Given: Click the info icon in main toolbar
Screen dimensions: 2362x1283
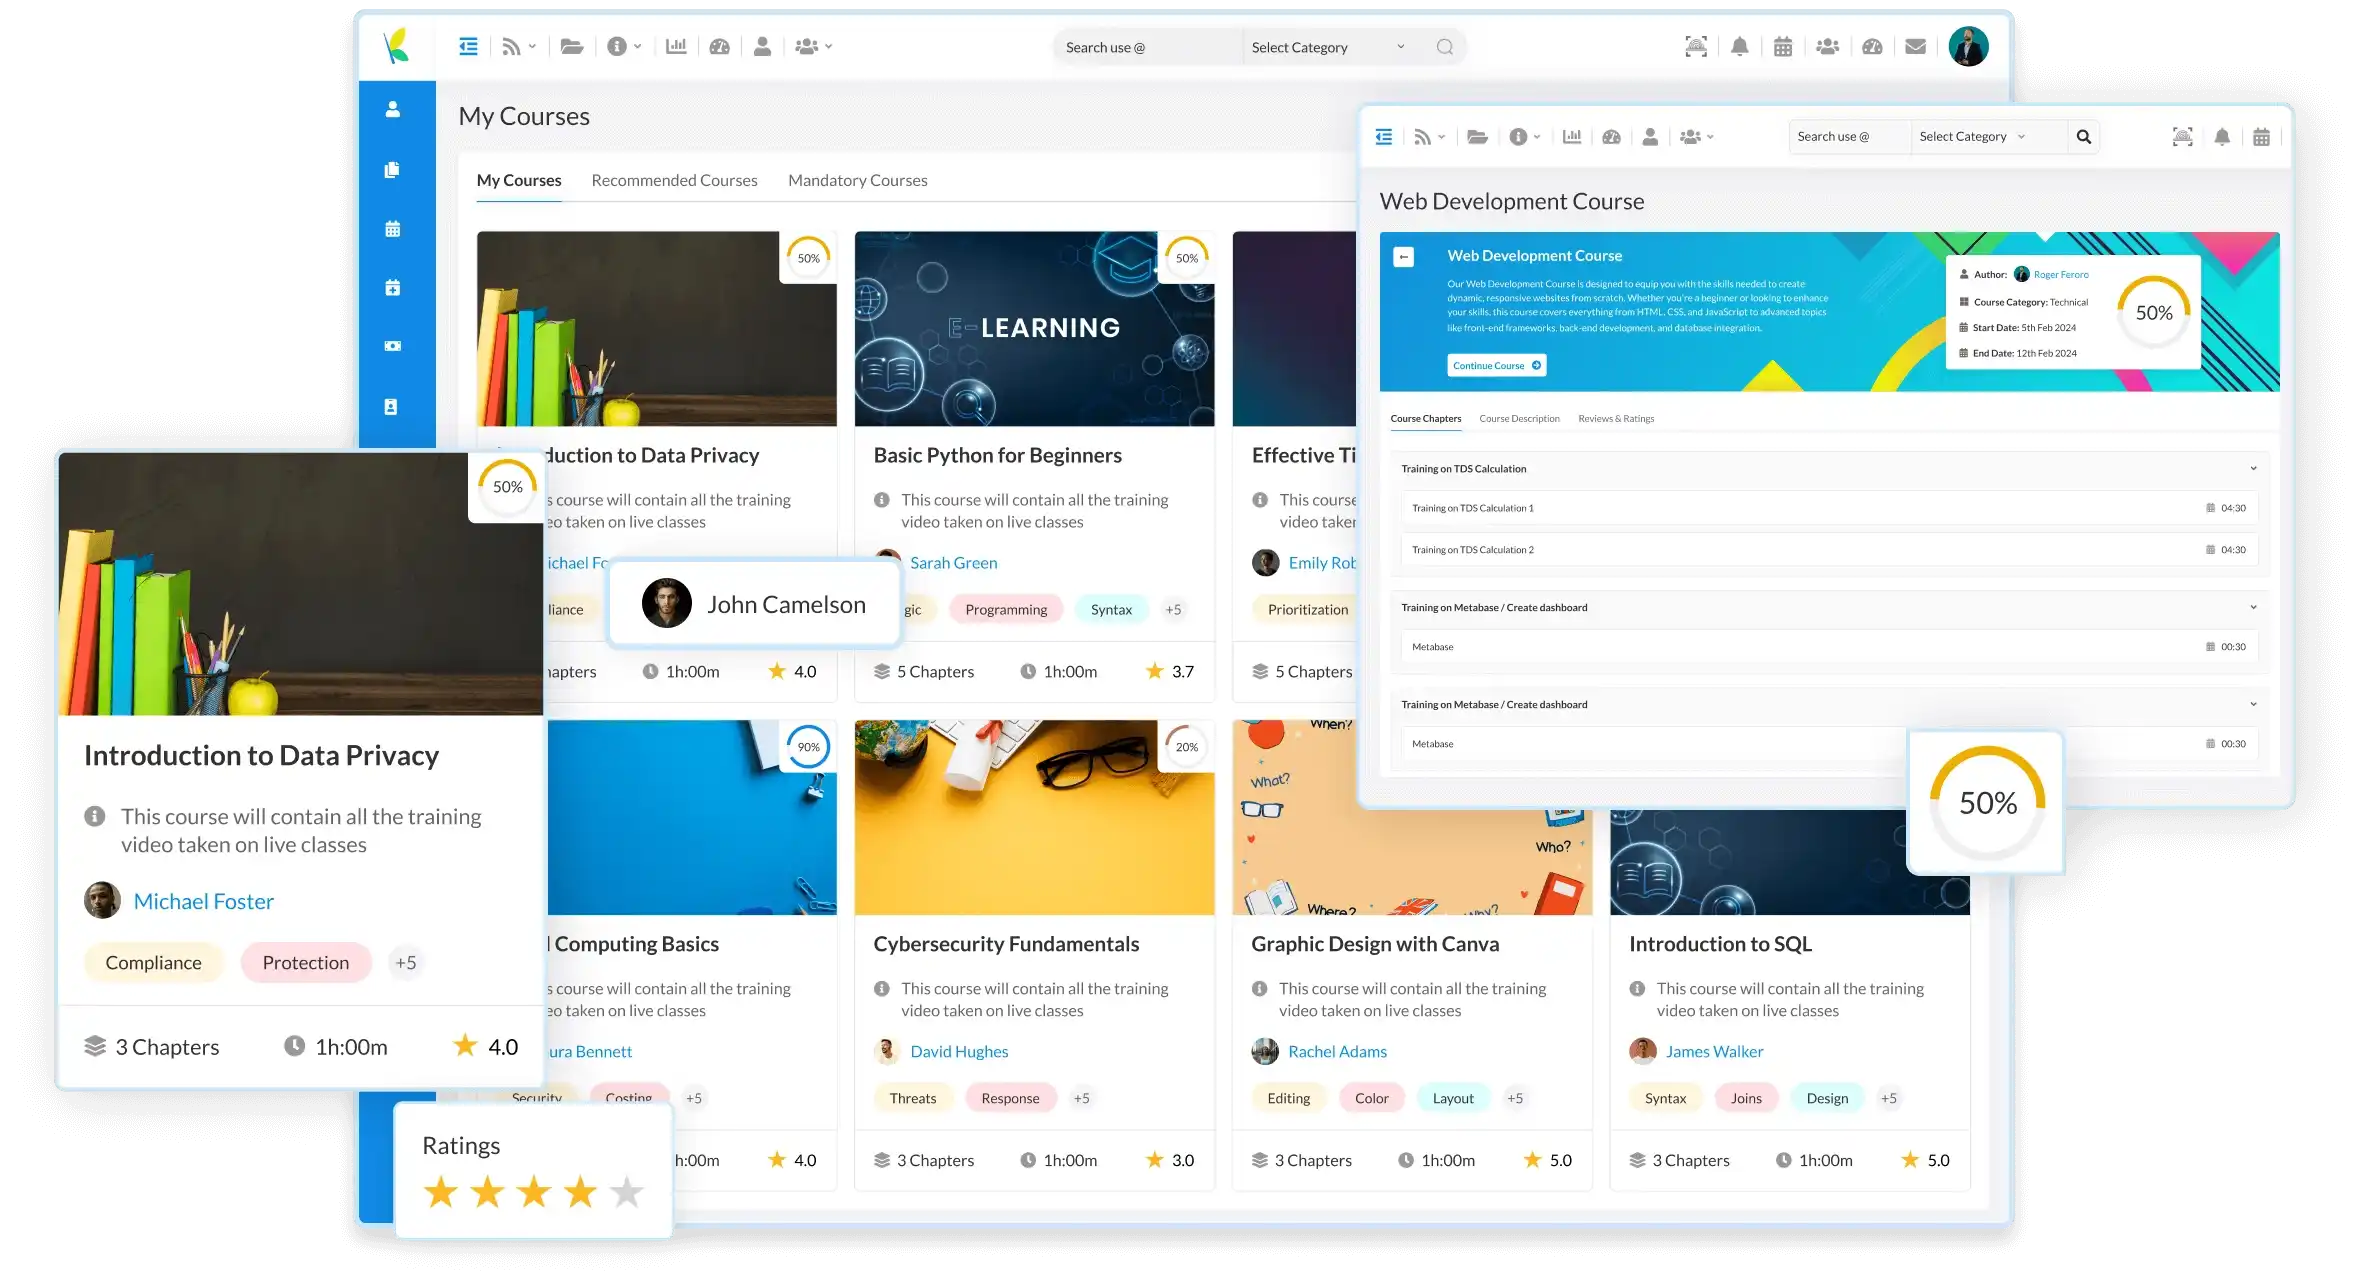Looking at the screenshot, I should 617,46.
